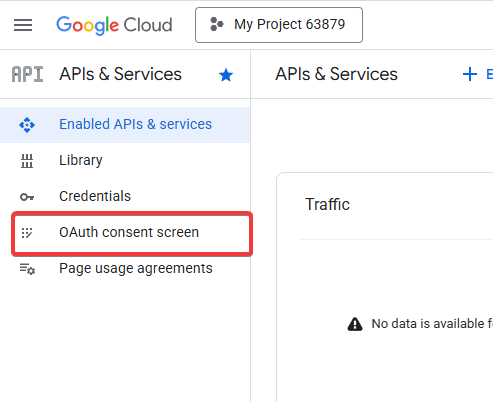Click the Credentials key icon

point(27,197)
